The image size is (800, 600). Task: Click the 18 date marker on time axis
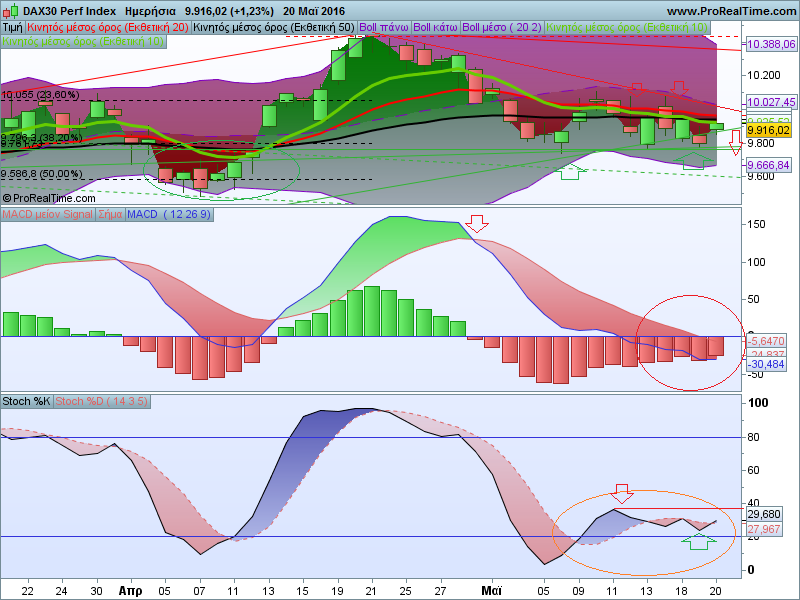click(x=681, y=591)
